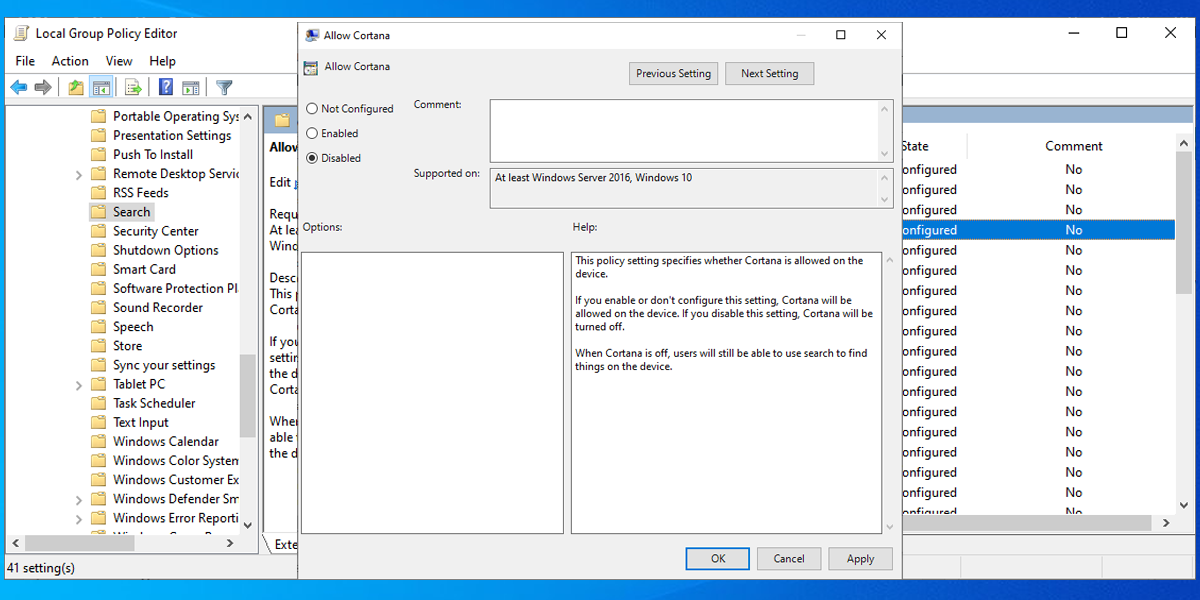The width and height of the screenshot is (1200, 600).
Task: Expand the Remote Desktop Services tree node
Action: coord(79,175)
